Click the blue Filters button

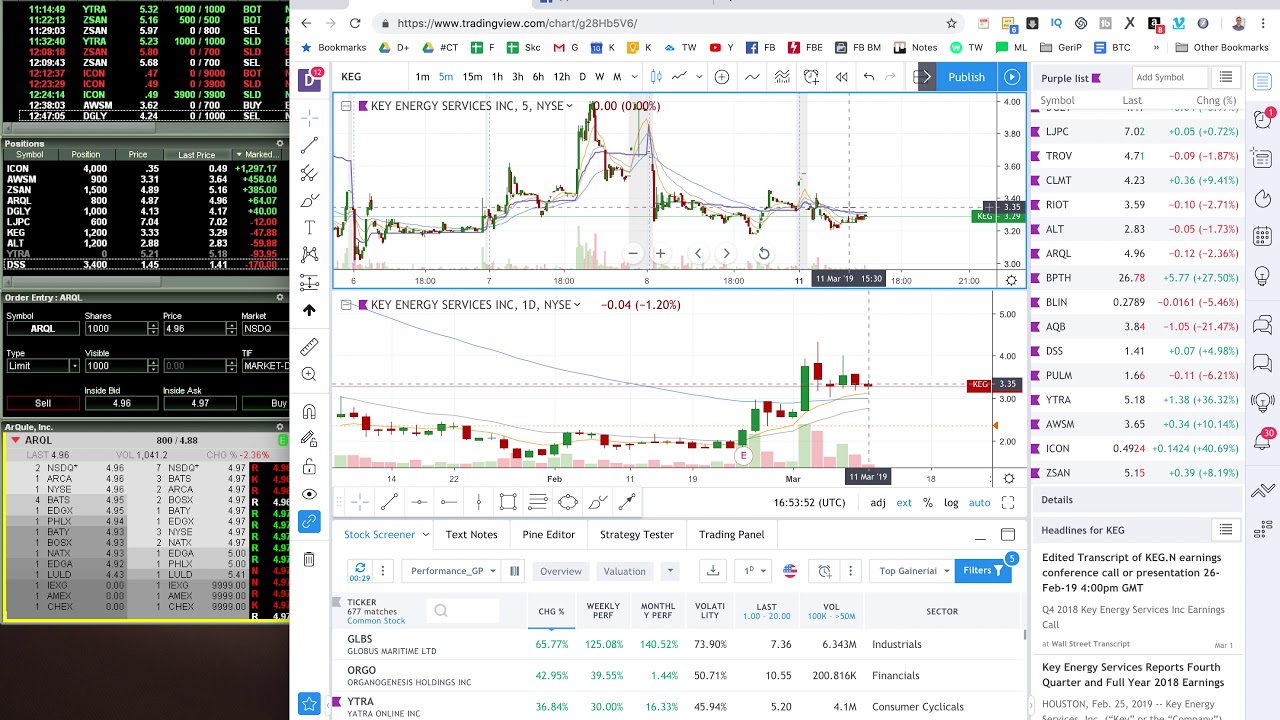pos(983,571)
